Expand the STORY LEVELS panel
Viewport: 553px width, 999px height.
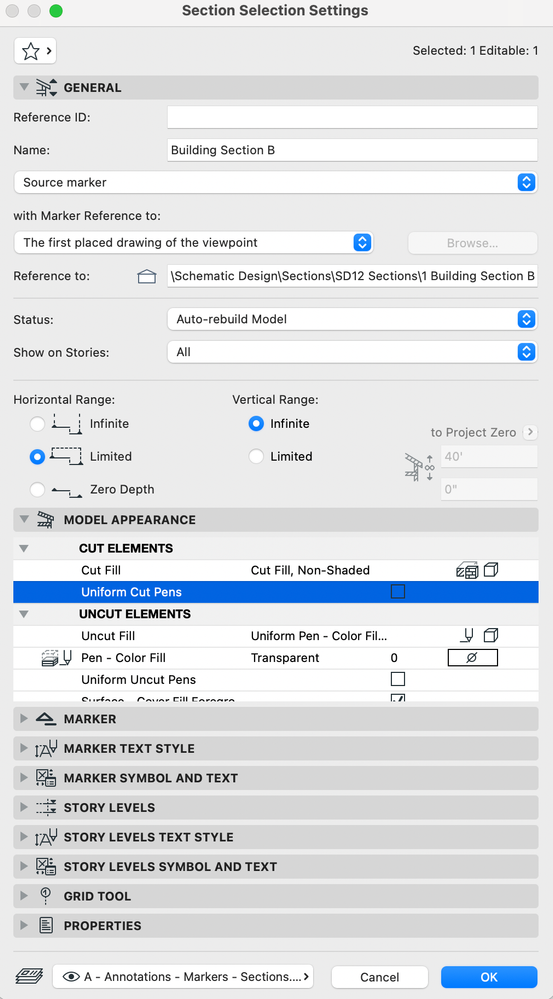[276, 808]
